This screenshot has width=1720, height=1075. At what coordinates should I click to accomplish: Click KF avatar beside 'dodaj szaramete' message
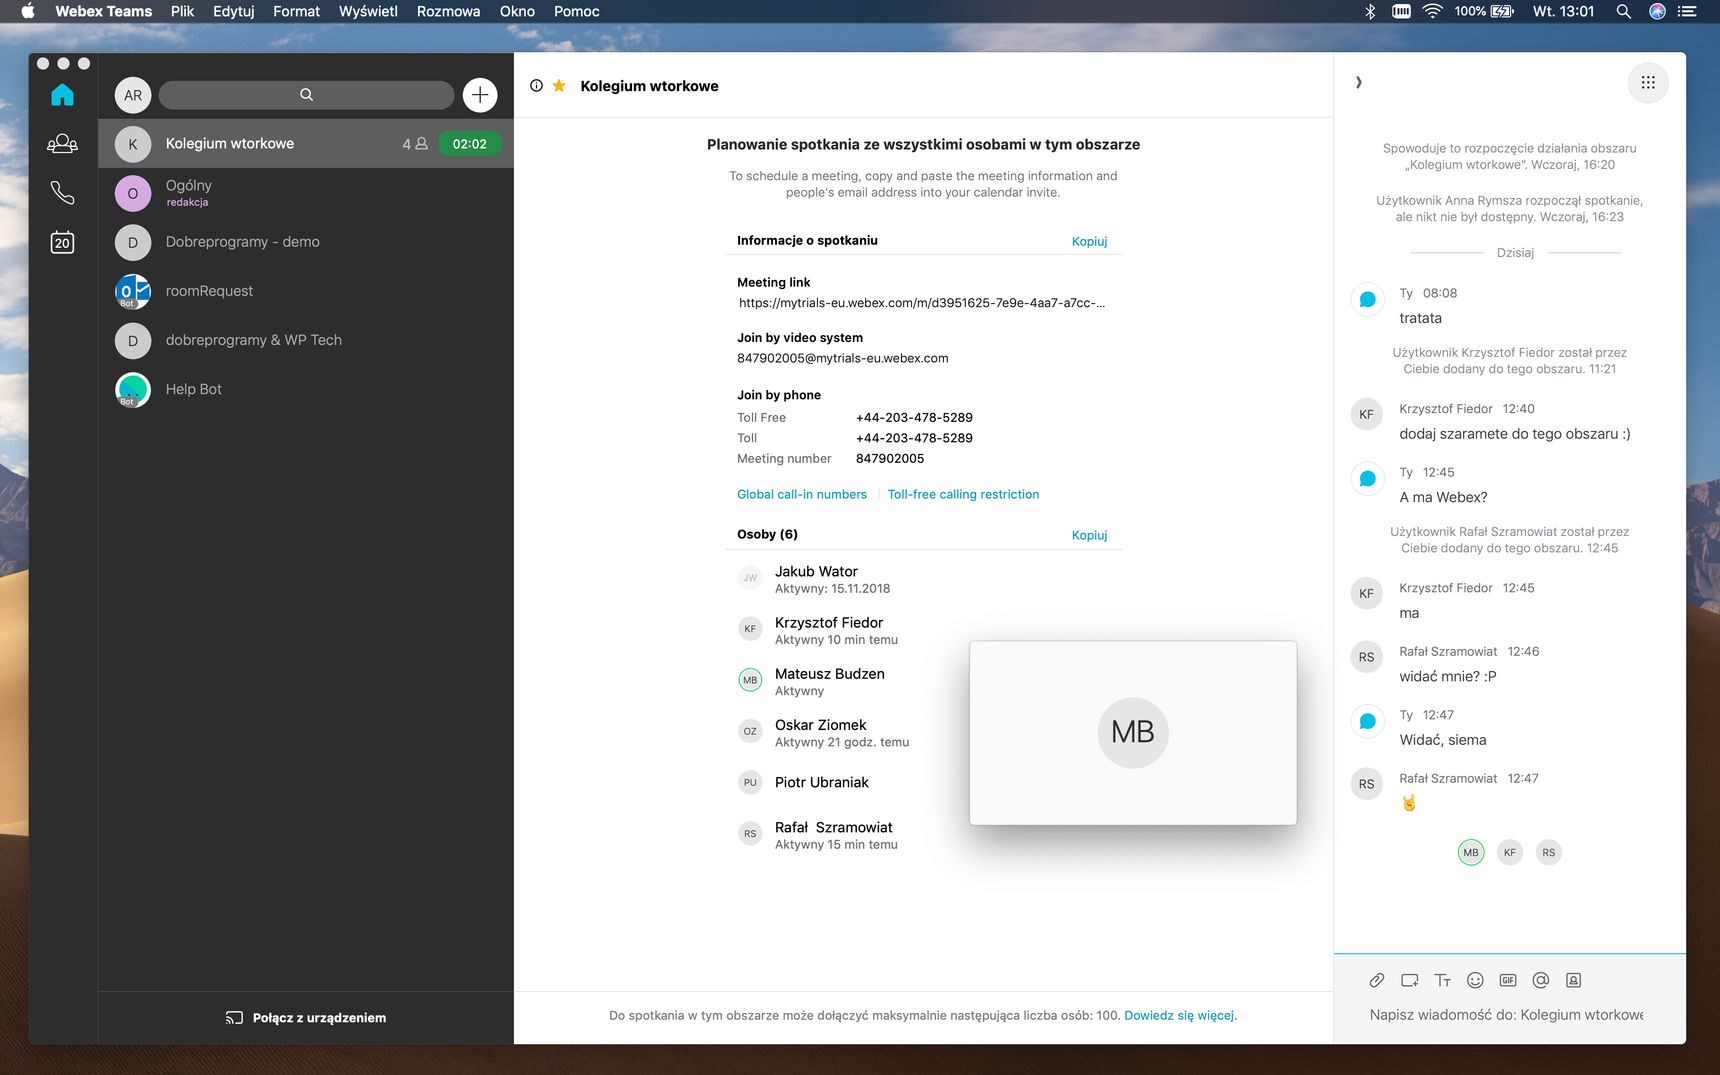tap(1366, 414)
